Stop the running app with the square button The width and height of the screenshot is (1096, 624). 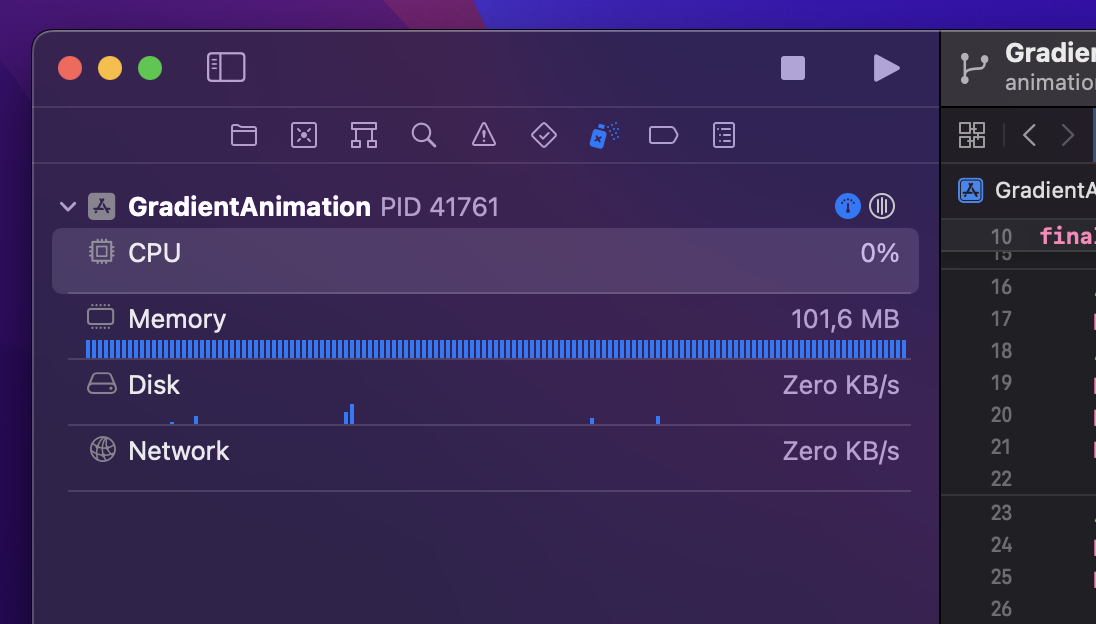click(793, 68)
